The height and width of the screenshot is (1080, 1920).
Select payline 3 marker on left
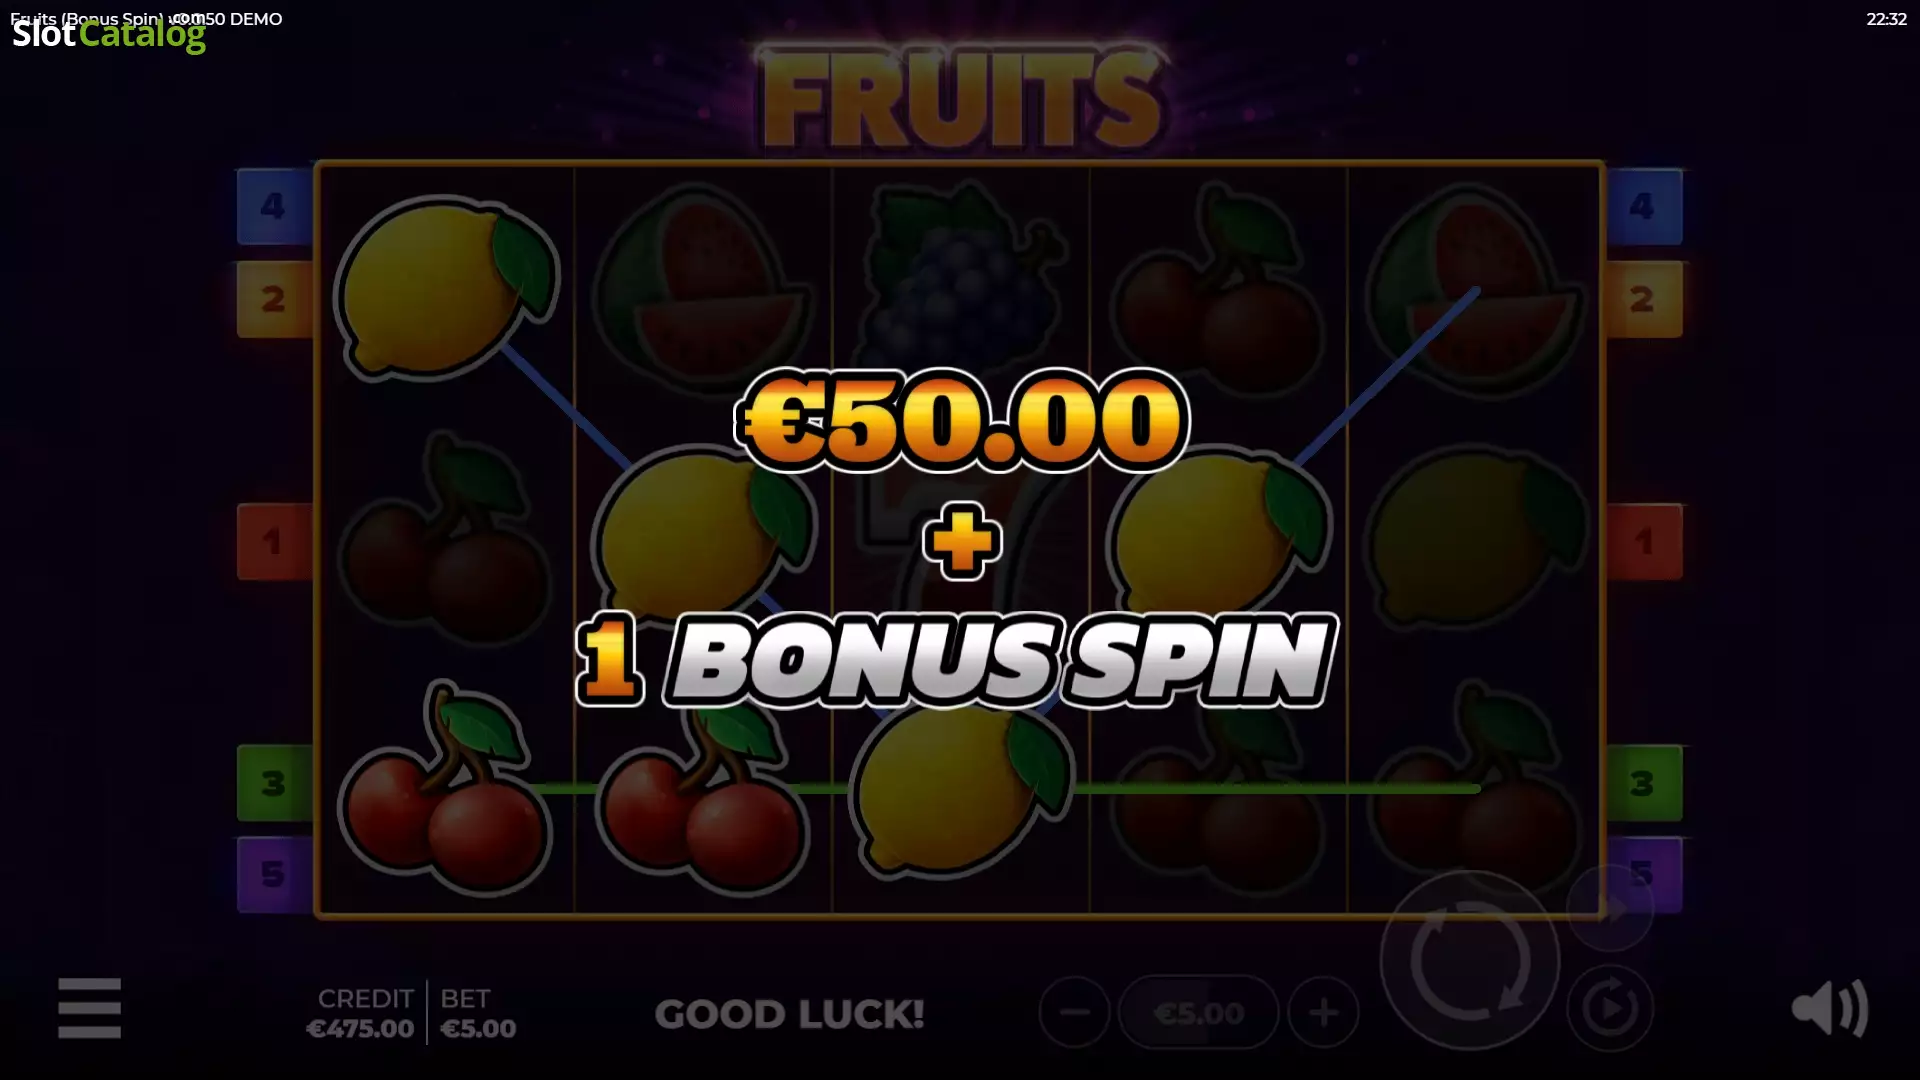point(274,783)
